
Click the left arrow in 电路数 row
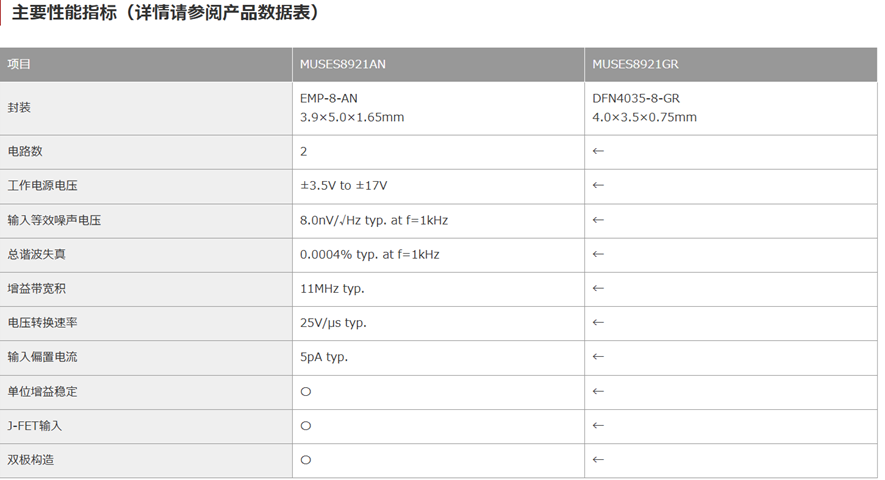pos(599,151)
